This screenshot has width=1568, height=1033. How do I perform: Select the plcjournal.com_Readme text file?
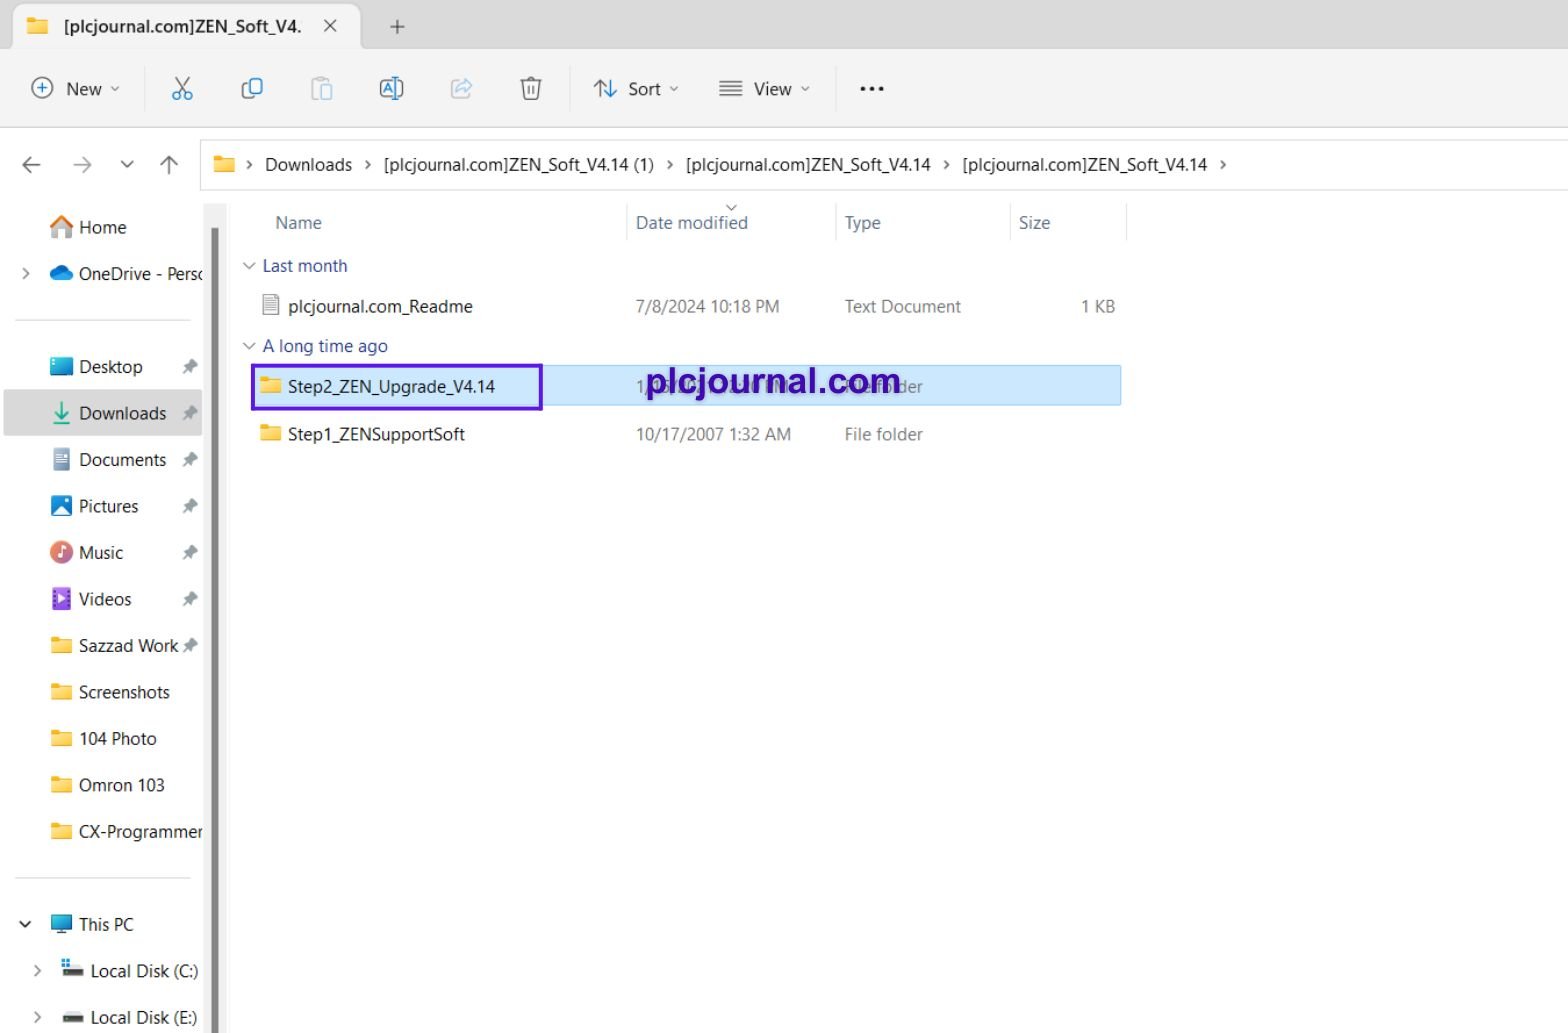click(380, 307)
